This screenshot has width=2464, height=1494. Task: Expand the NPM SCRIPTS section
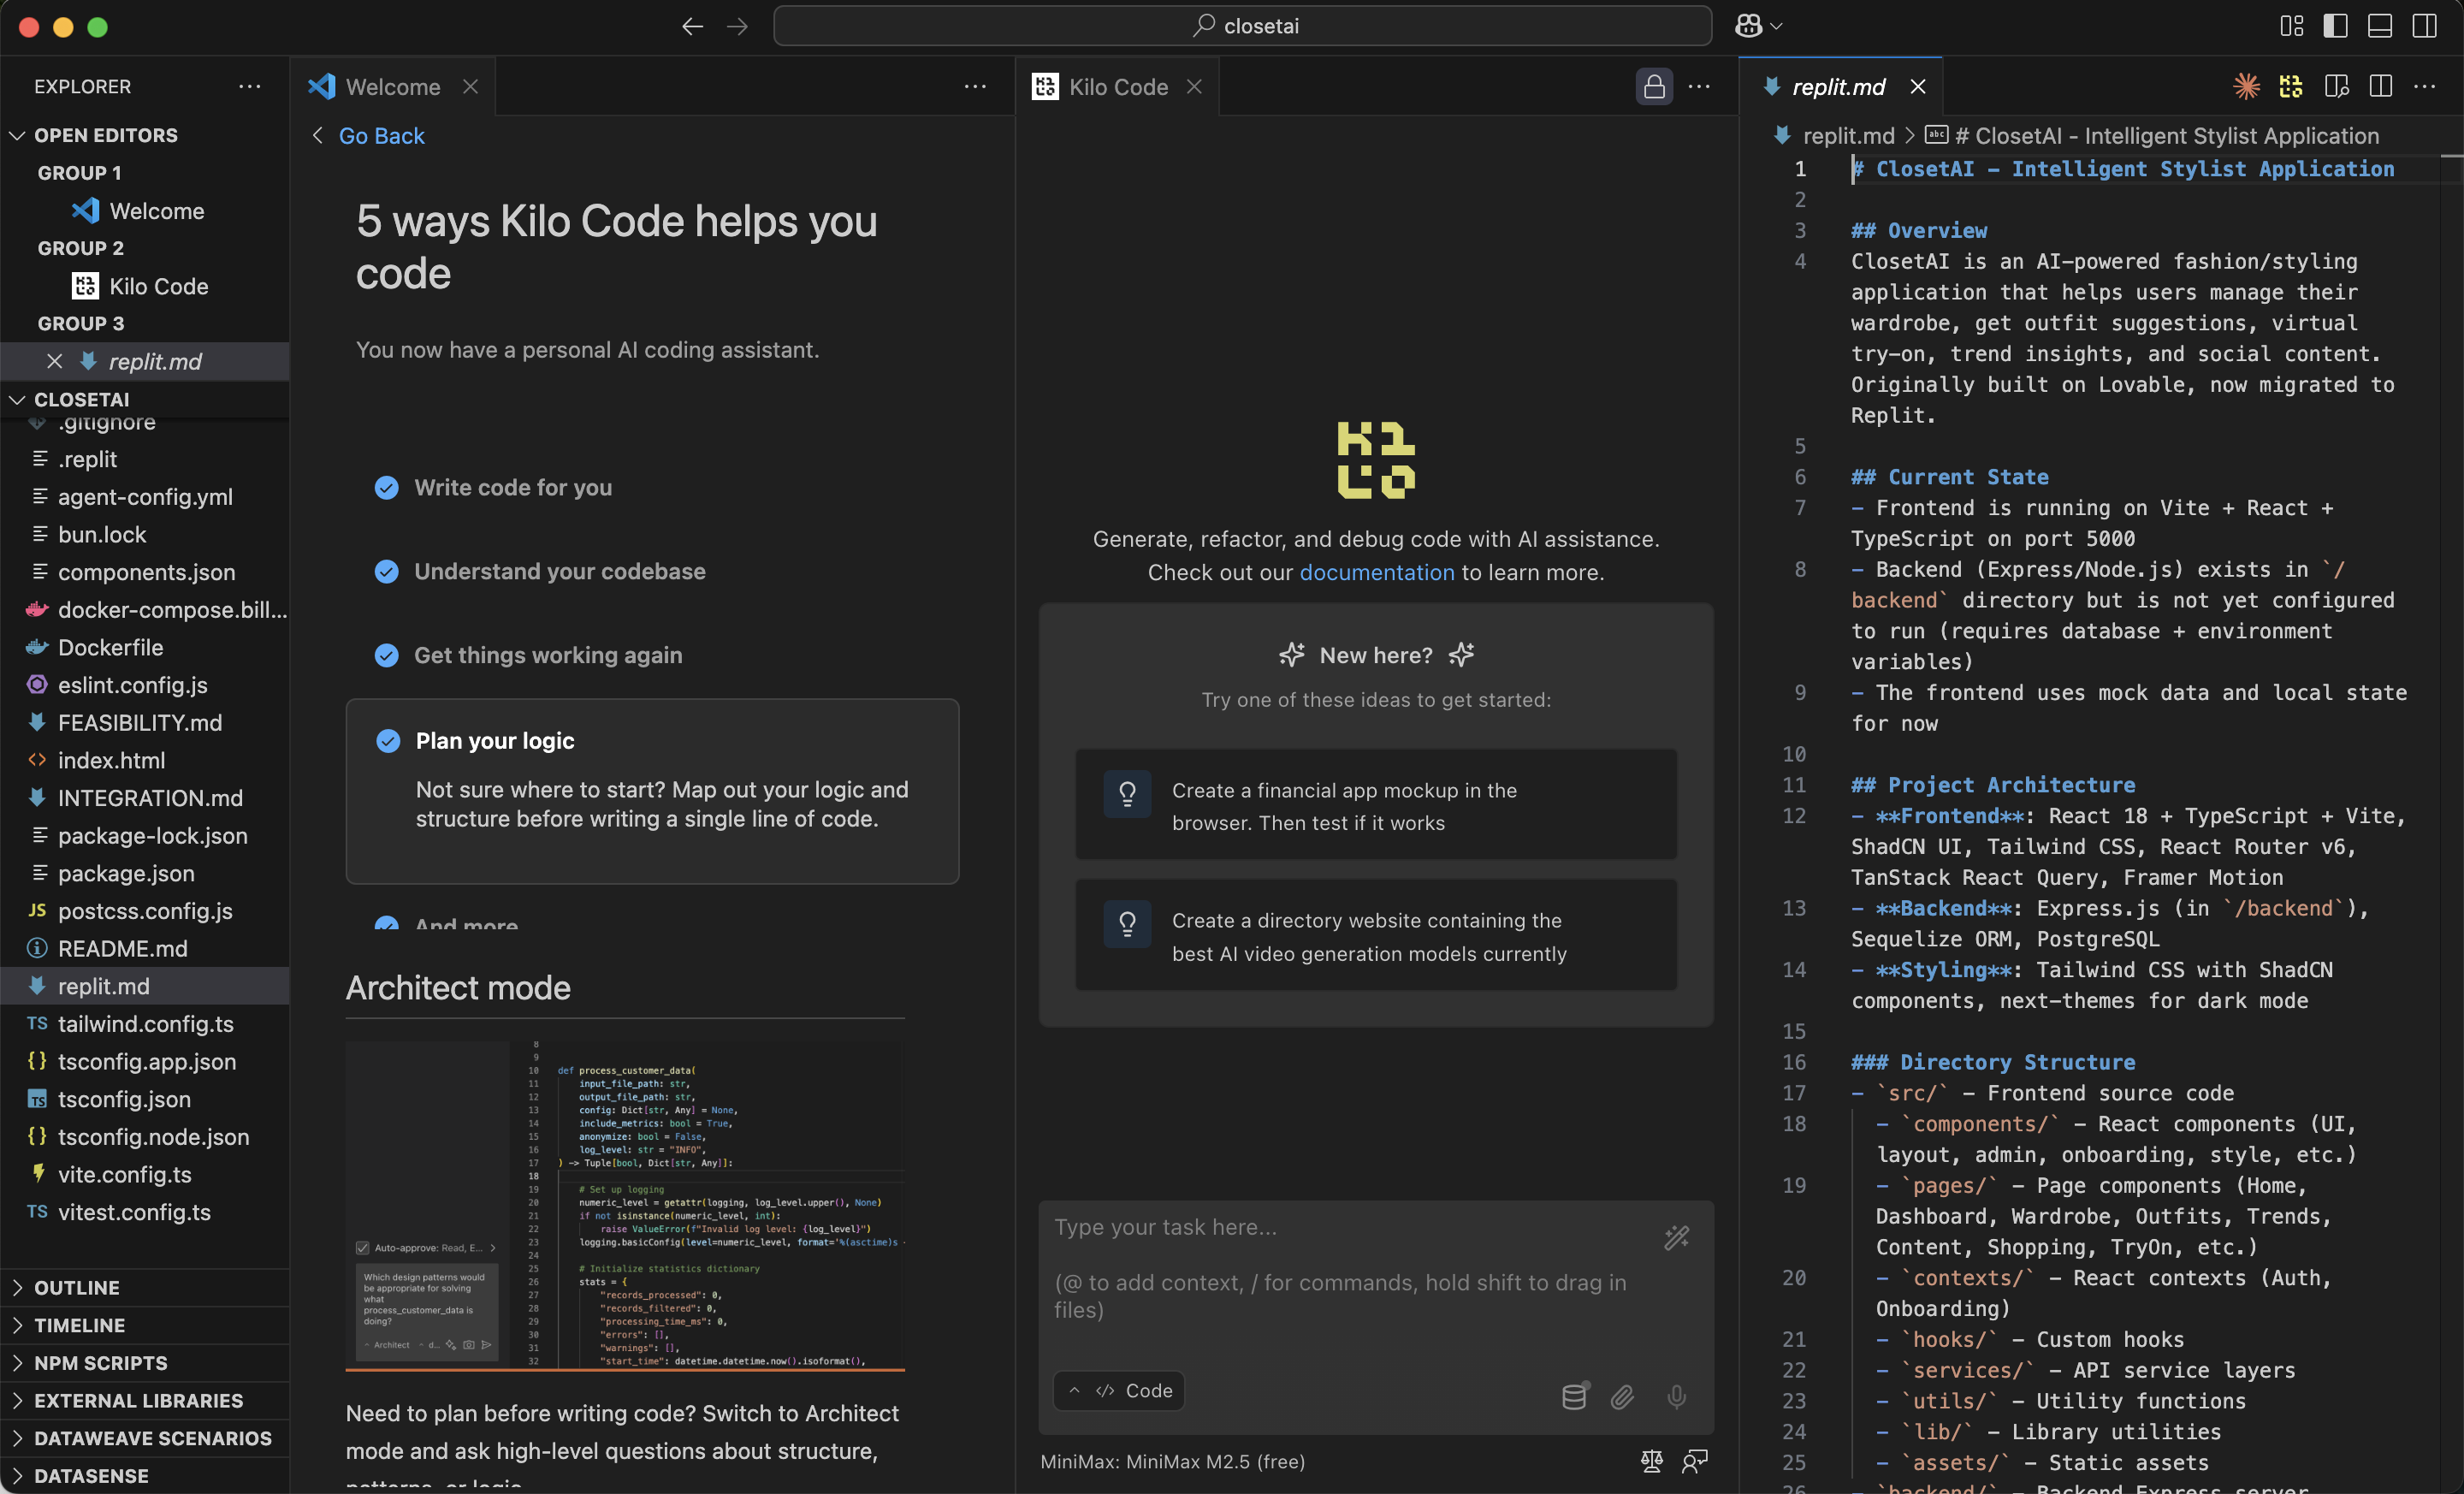(100, 1362)
